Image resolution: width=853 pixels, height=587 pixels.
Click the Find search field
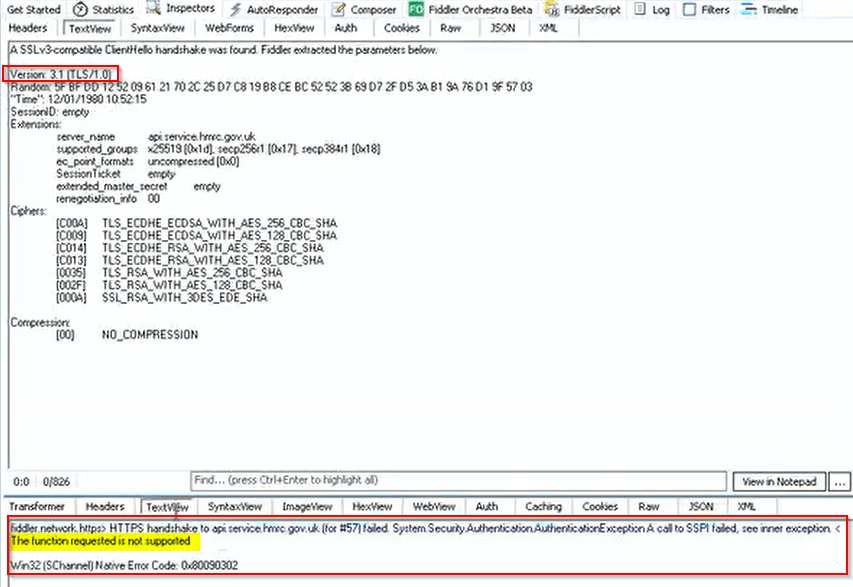[x=458, y=480]
